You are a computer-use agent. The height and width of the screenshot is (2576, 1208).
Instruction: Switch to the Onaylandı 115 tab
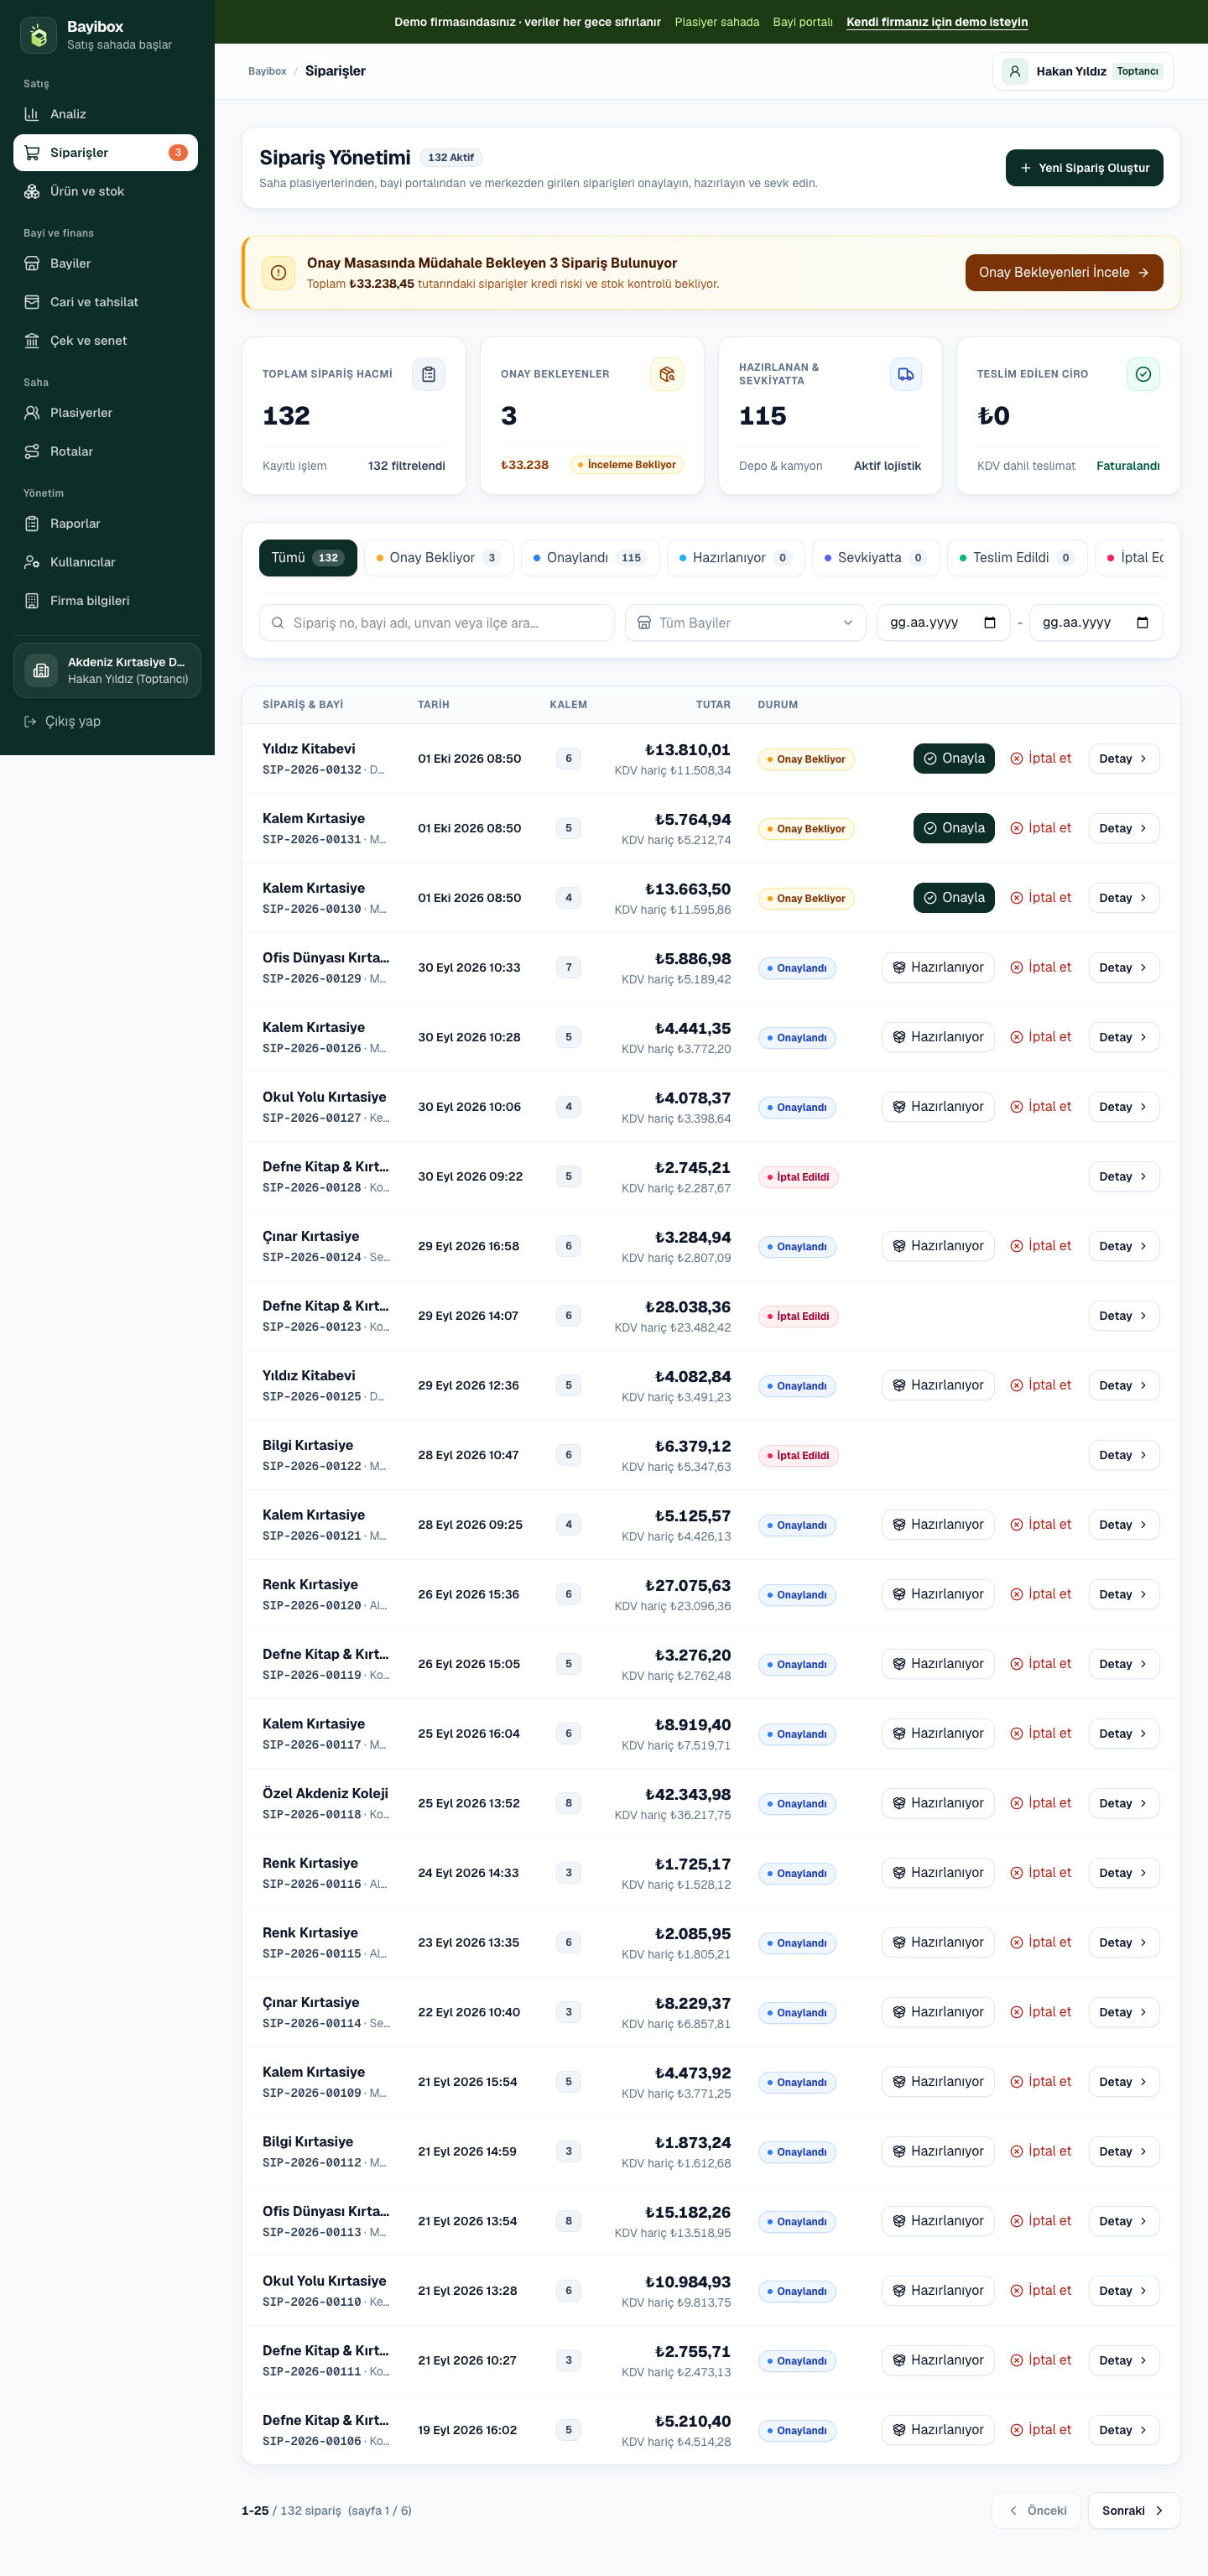click(590, 557)
